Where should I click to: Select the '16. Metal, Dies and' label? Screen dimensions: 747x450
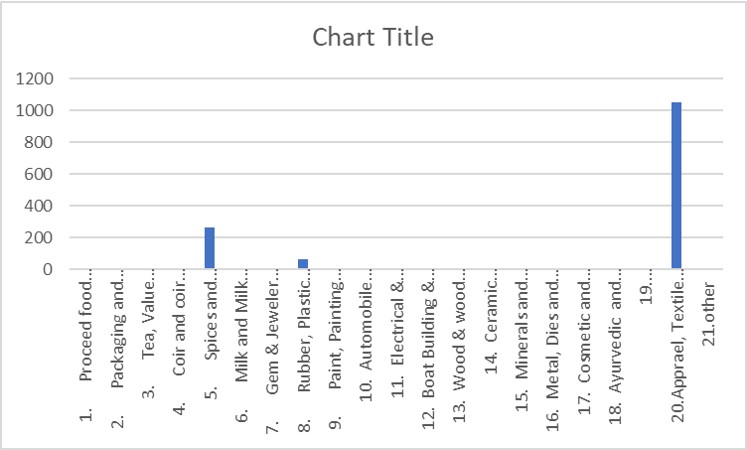[553, 356]
